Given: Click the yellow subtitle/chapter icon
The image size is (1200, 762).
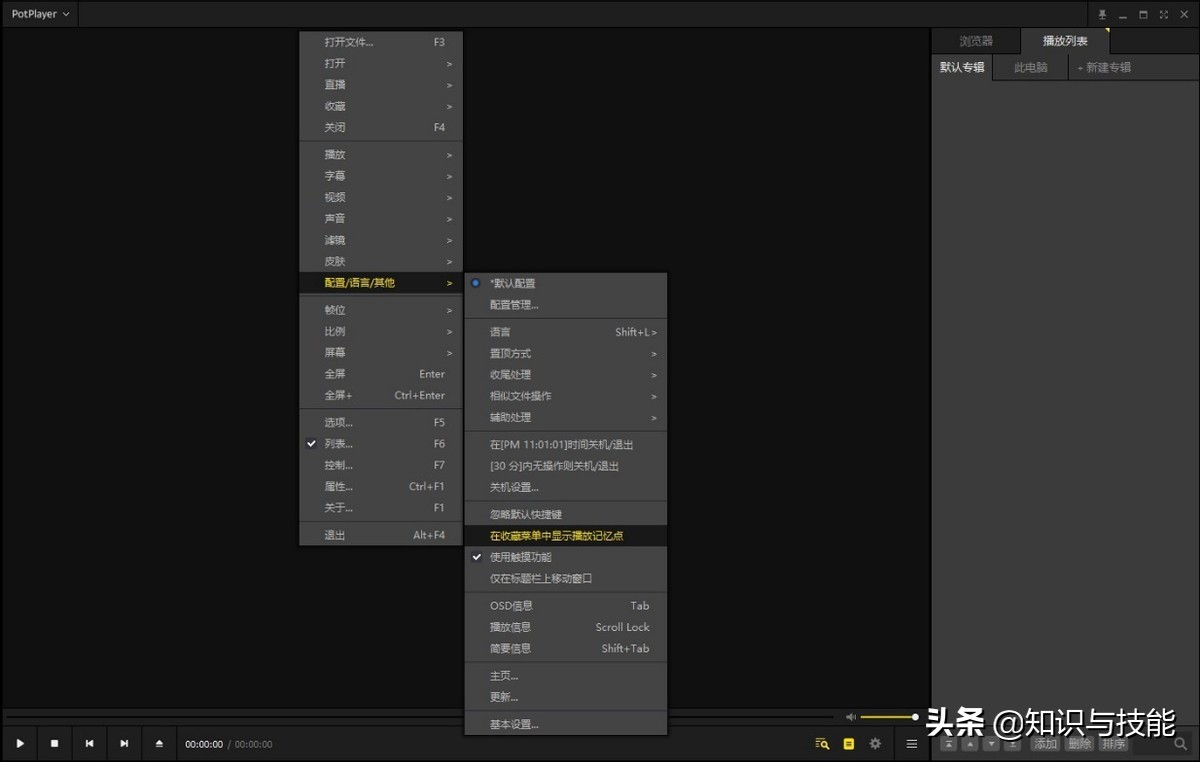Looking at the screenshot, I should pos(849,744).
